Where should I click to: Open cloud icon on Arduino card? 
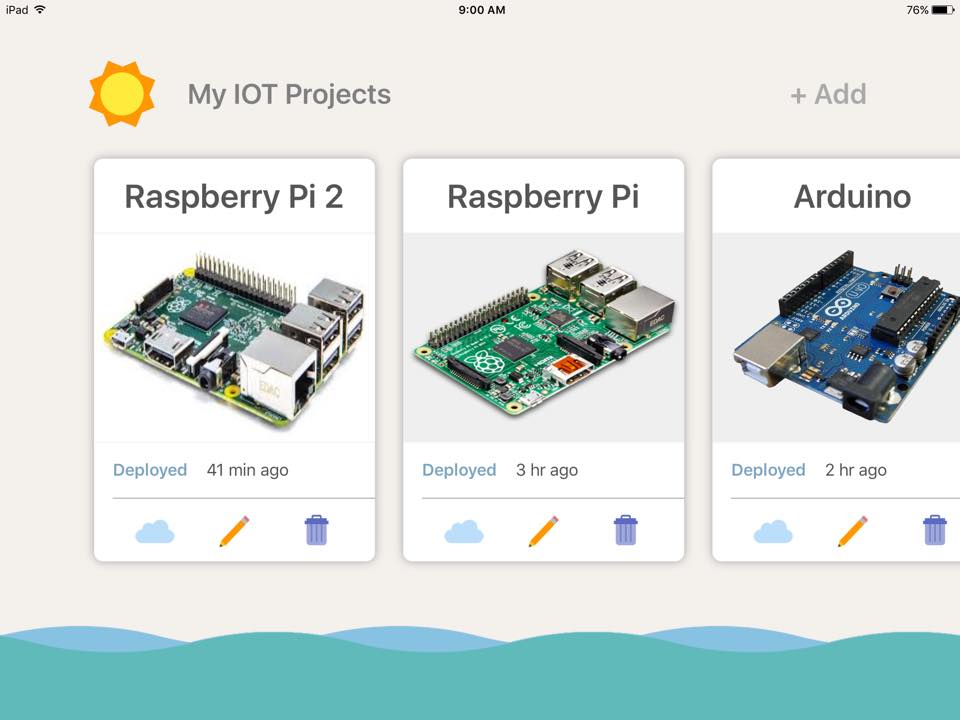pos(773,531)
